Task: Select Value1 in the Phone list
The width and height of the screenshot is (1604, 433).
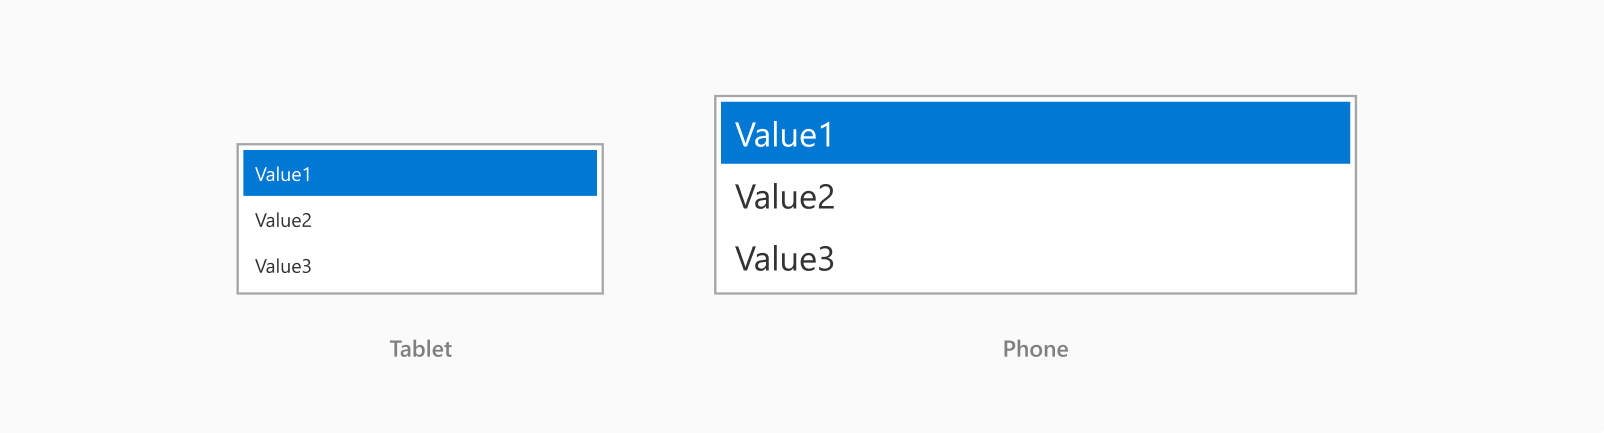Action: [1035, 133]
